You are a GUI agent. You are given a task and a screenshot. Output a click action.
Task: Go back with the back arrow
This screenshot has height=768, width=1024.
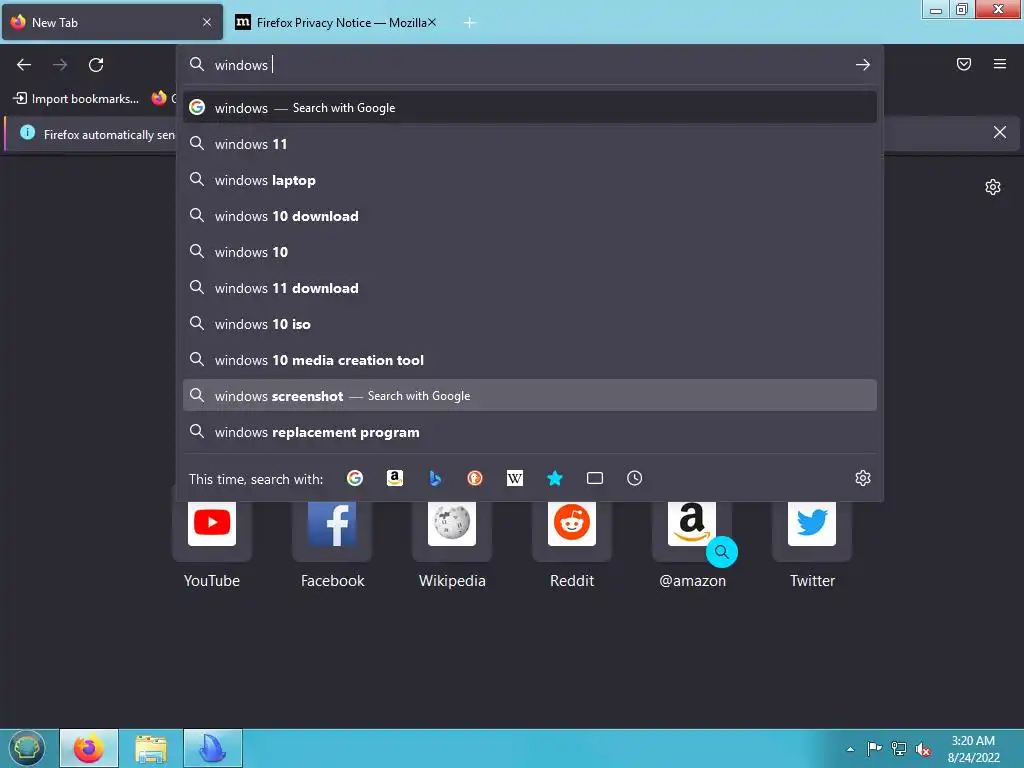point(24,65)
